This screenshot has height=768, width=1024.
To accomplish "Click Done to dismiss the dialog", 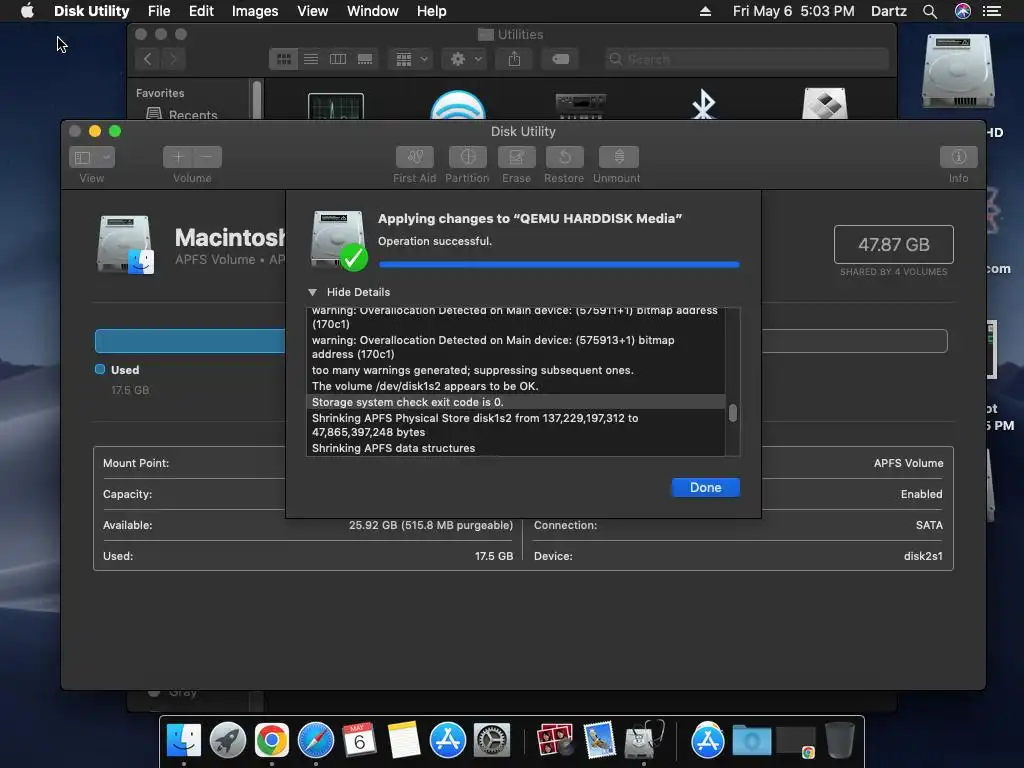I will [x=705, y=487].
